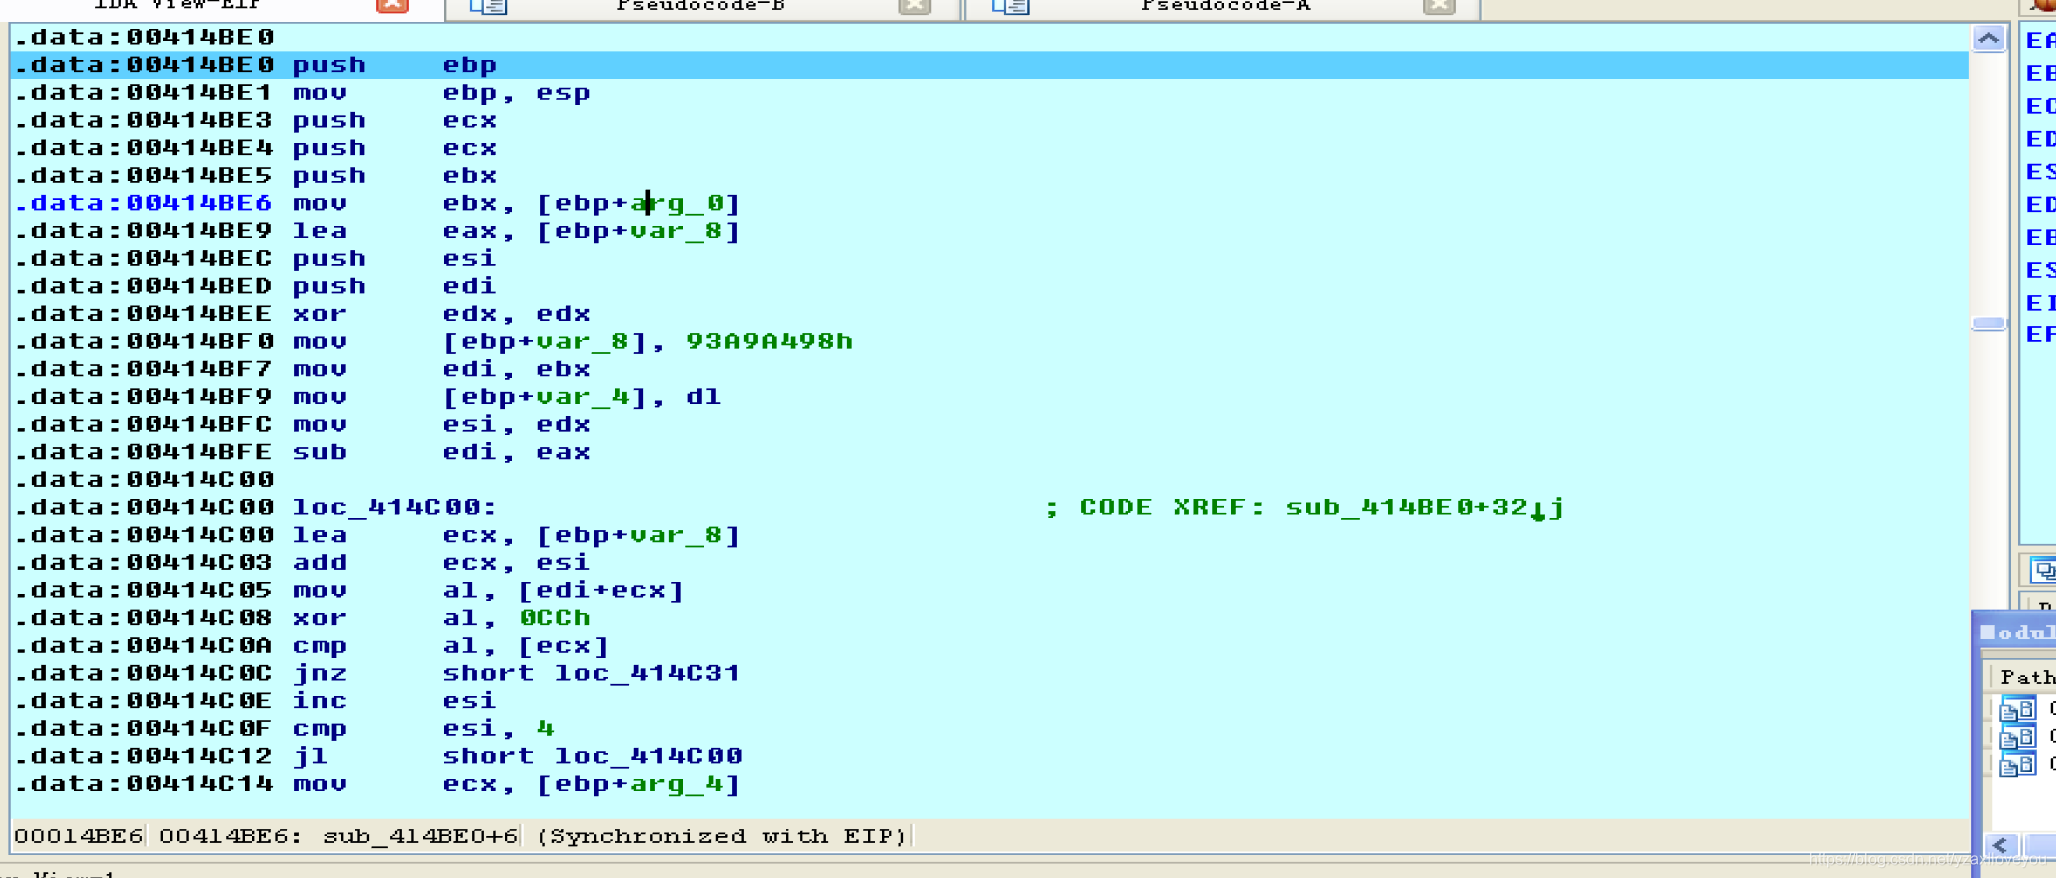The width and height of the screenshot is (2056, 878).
Task: Click the disassembly vertical scrollbar thumb
Action: (1988, 323)
